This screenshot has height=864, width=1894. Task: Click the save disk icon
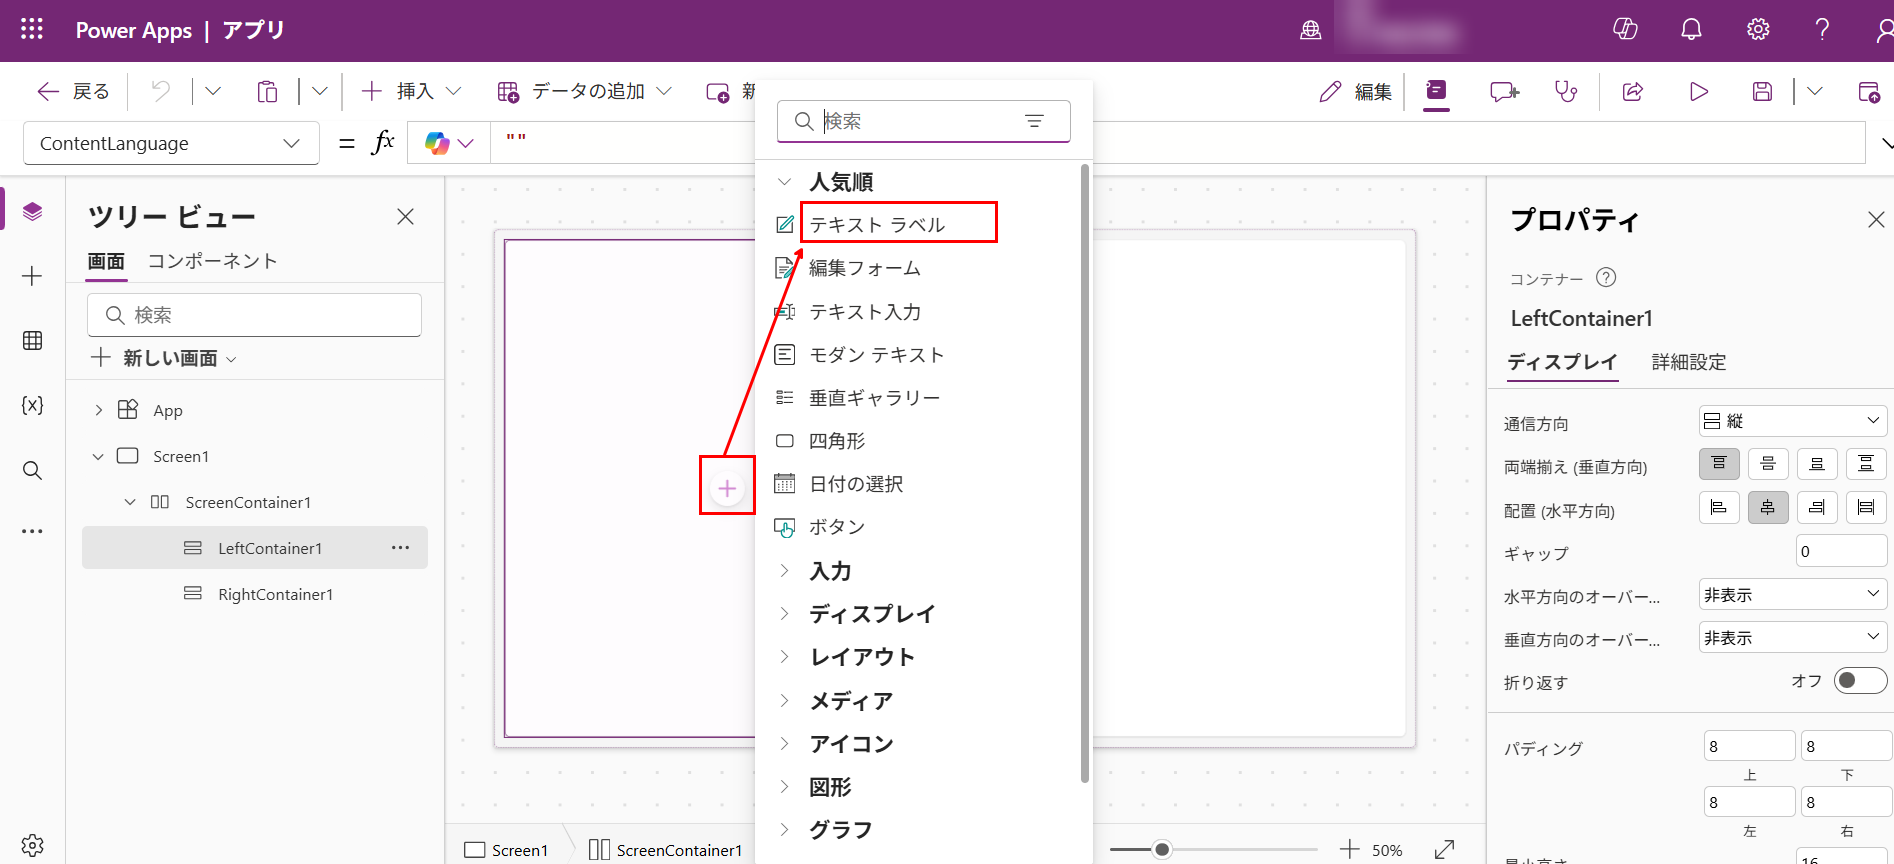point(1762,92)
